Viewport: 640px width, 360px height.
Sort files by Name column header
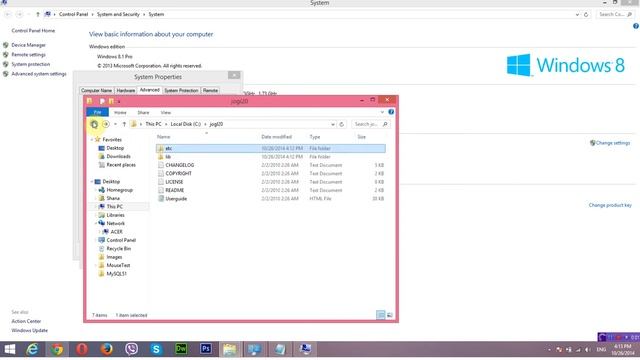164,137
